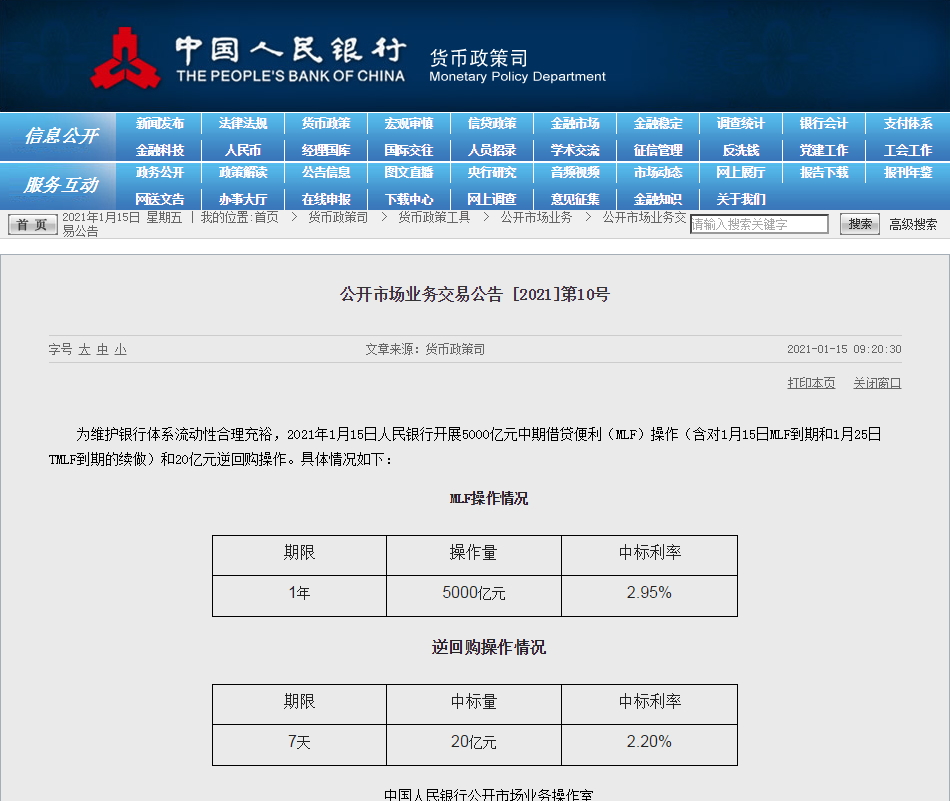
Task: Click the 1年 term cell
Action: pyautogui.click(x=299, y=596)
